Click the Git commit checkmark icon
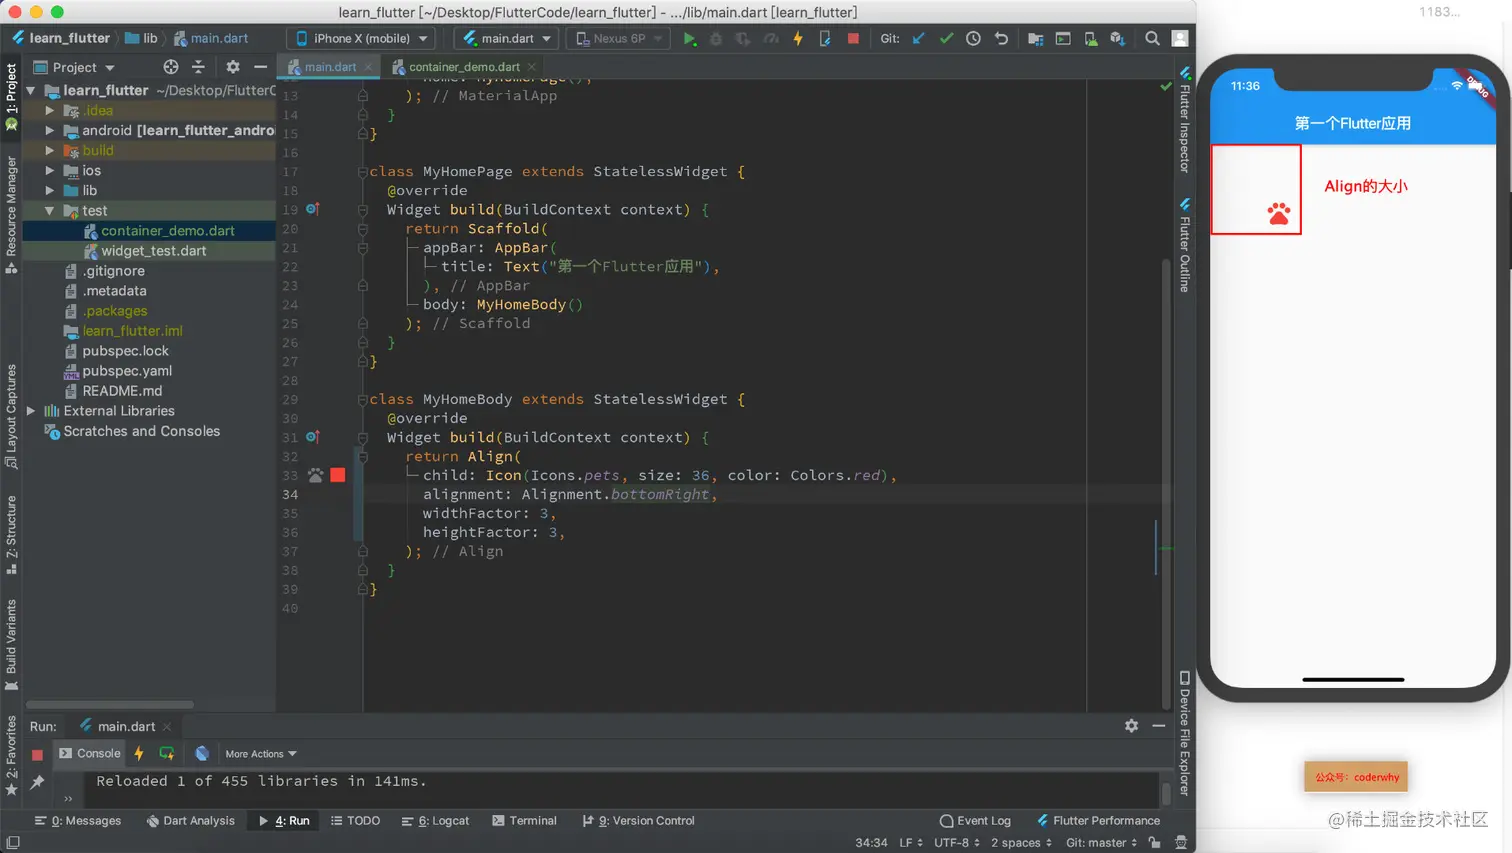Screen dimensions: 1512x853 click(946, 39)
